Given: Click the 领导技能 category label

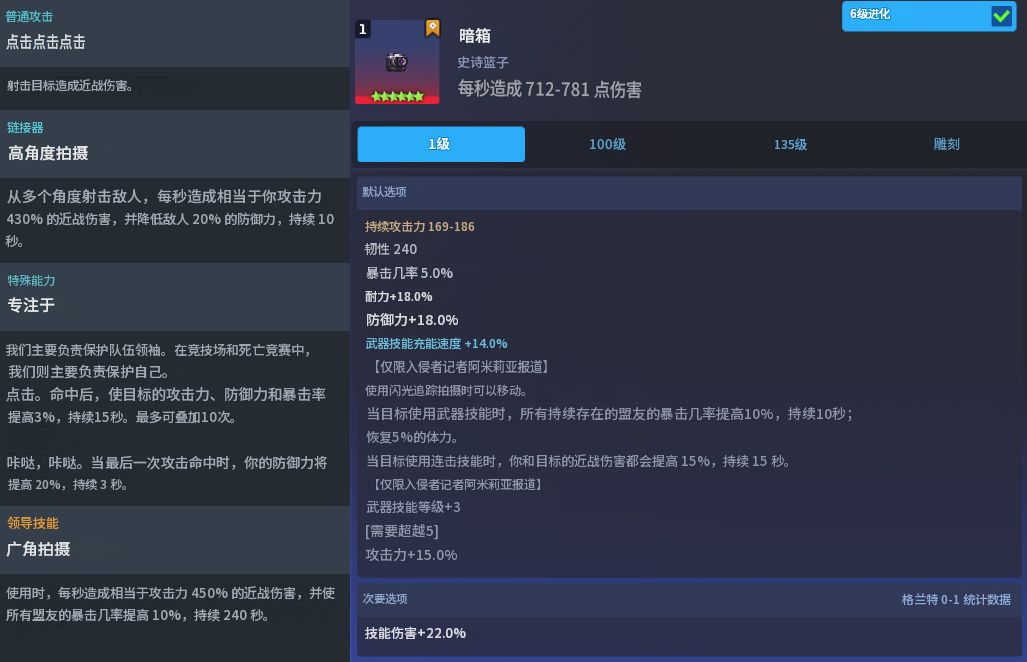Looking at the screenshot, I should pyautogui.click(x=33, y=523).
